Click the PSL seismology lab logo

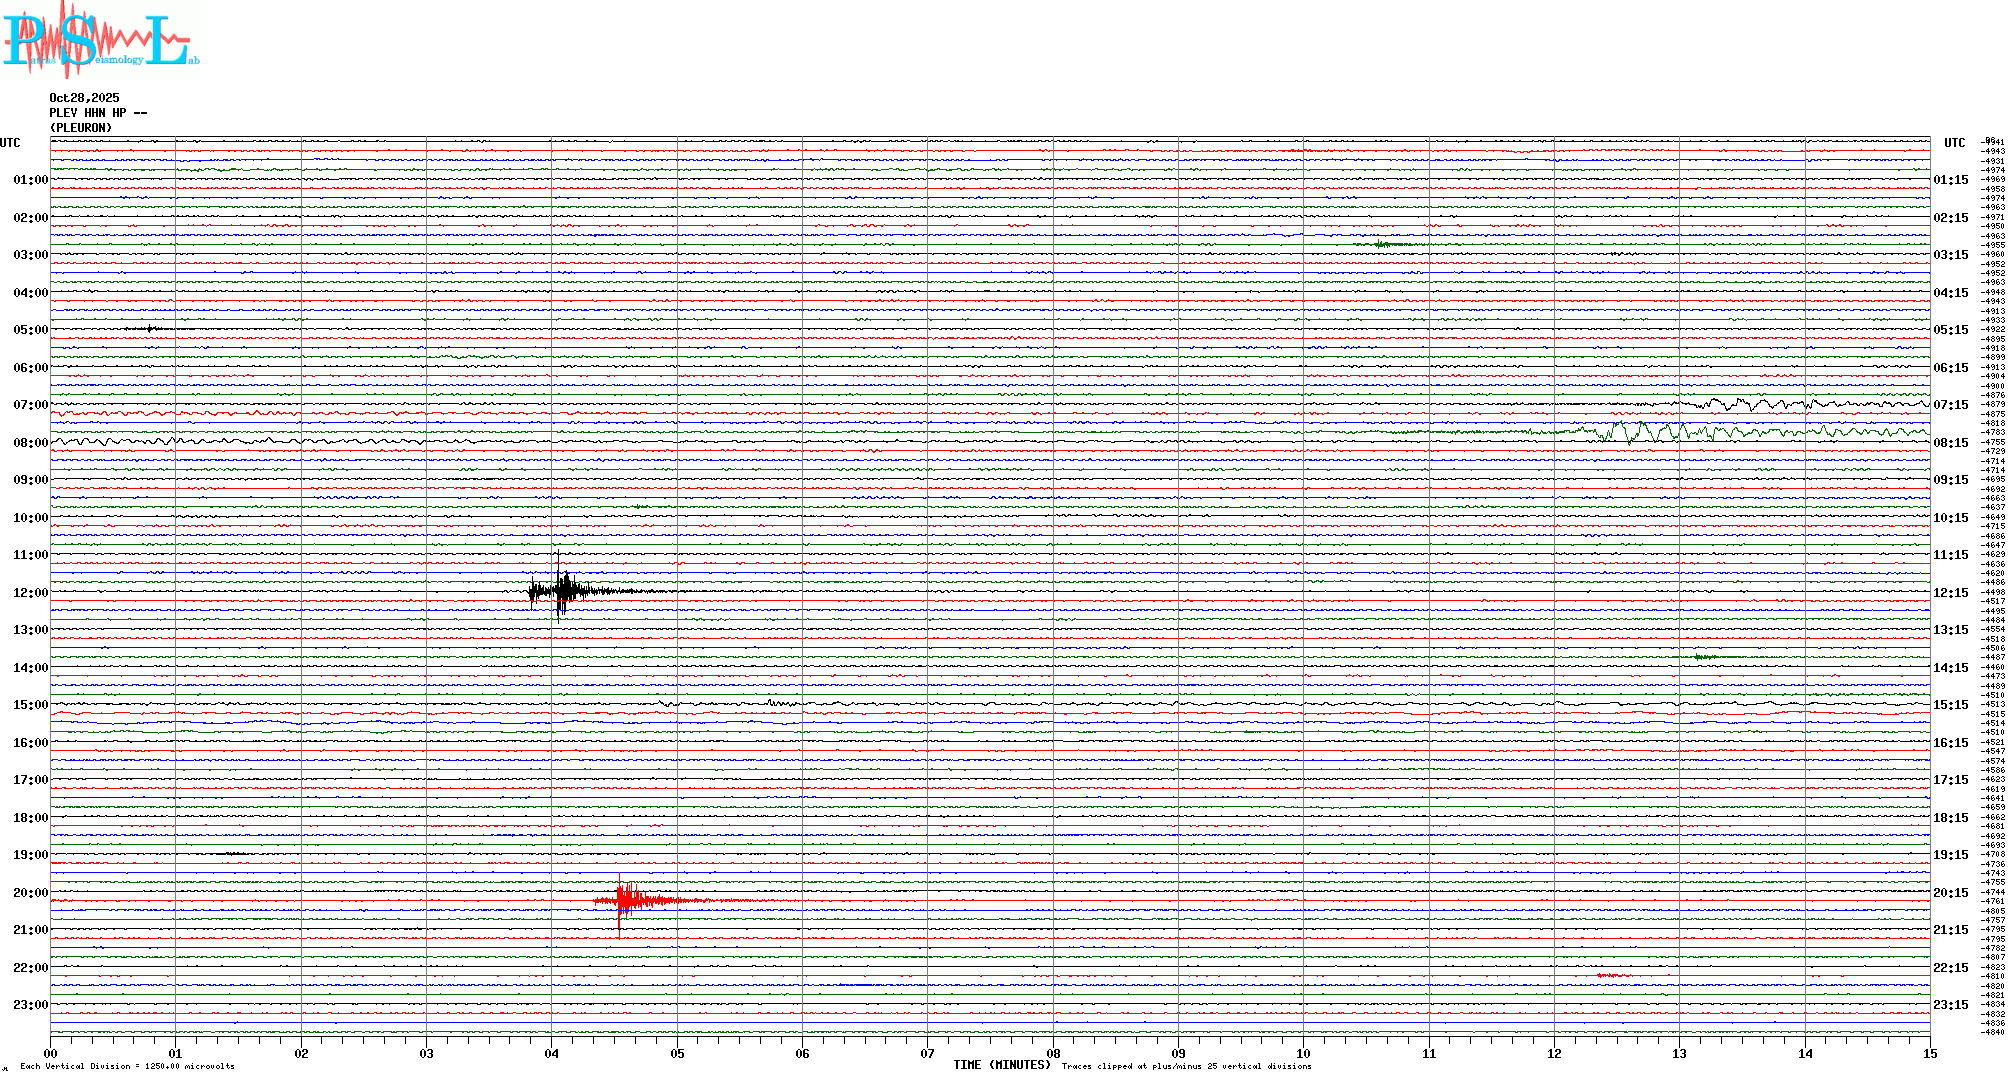[100, 40]
